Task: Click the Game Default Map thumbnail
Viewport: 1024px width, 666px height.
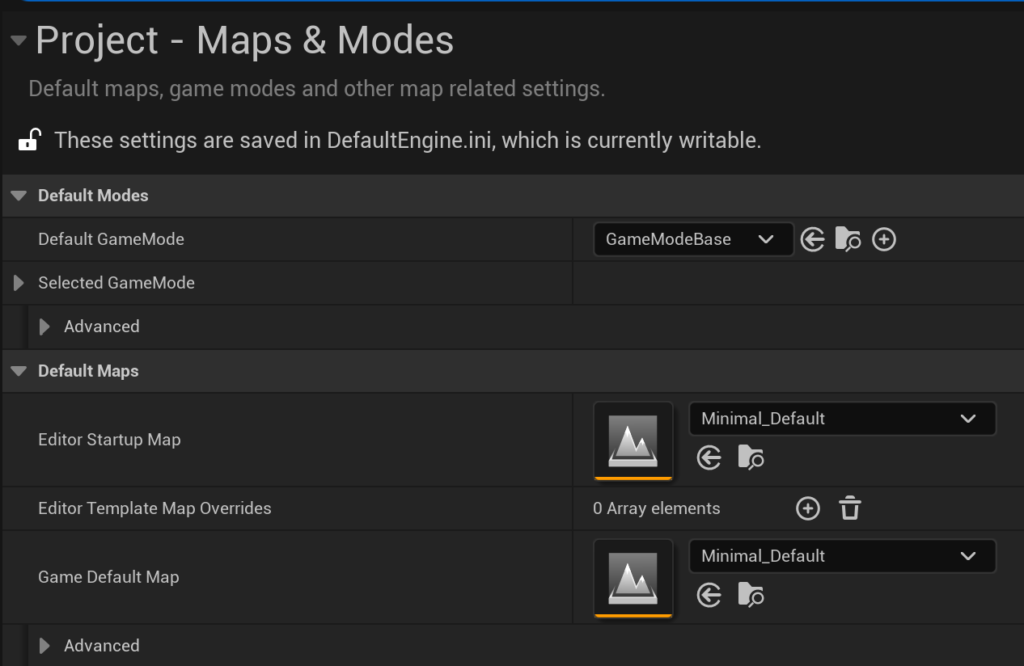Action: pos(633,578)
